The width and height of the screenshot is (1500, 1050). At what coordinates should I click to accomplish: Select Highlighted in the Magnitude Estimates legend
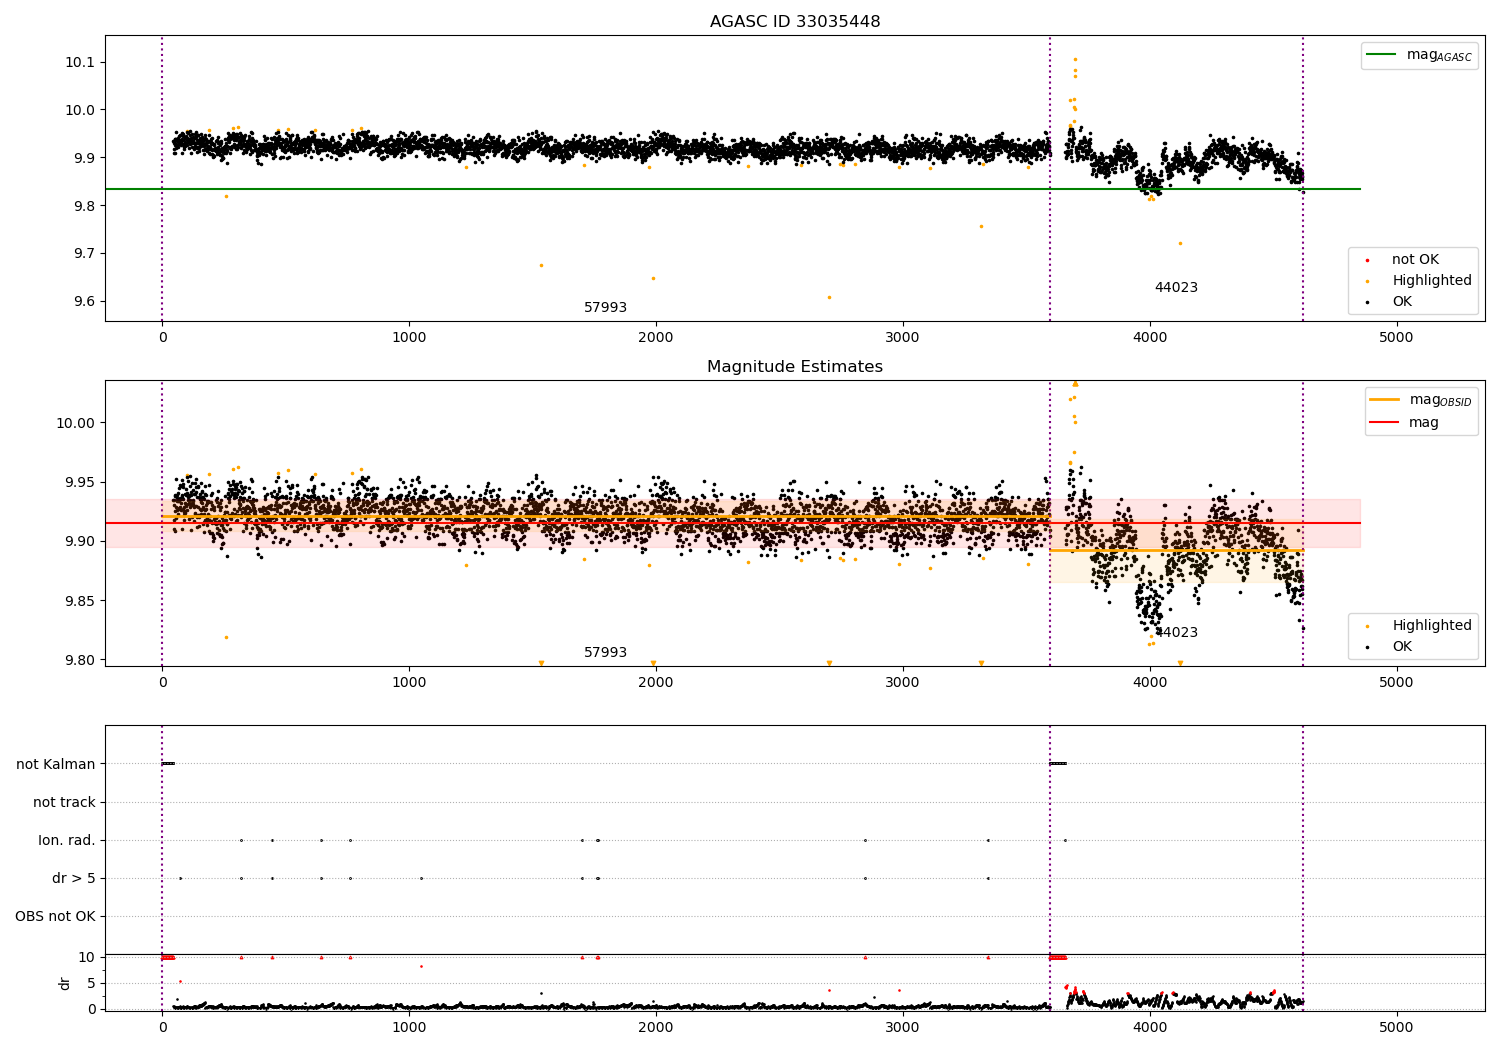coord(1432,626)
